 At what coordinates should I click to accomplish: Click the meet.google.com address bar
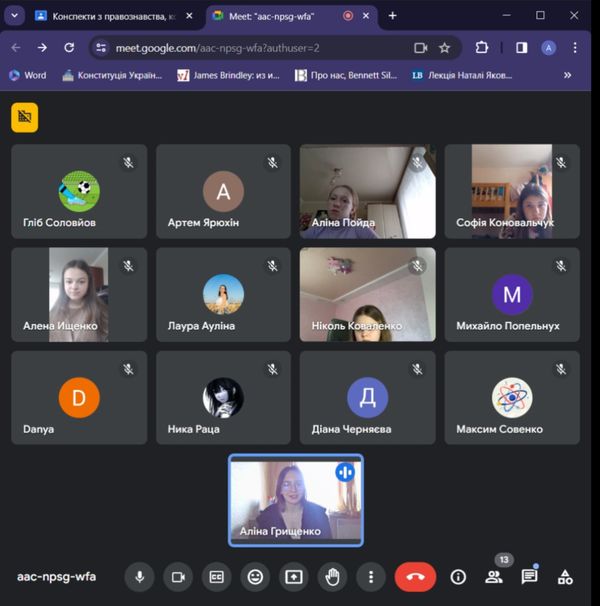click(x=250, y=47)
